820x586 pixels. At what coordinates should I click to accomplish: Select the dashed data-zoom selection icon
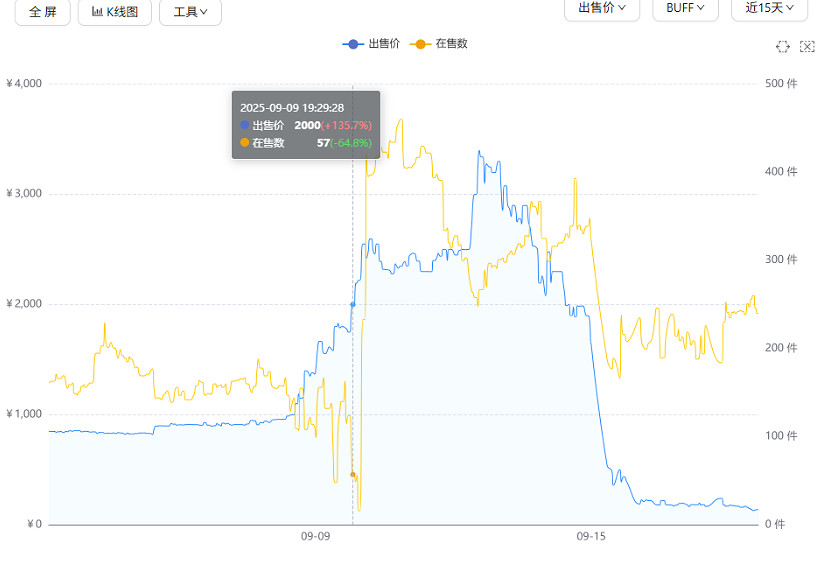[783, 46]
